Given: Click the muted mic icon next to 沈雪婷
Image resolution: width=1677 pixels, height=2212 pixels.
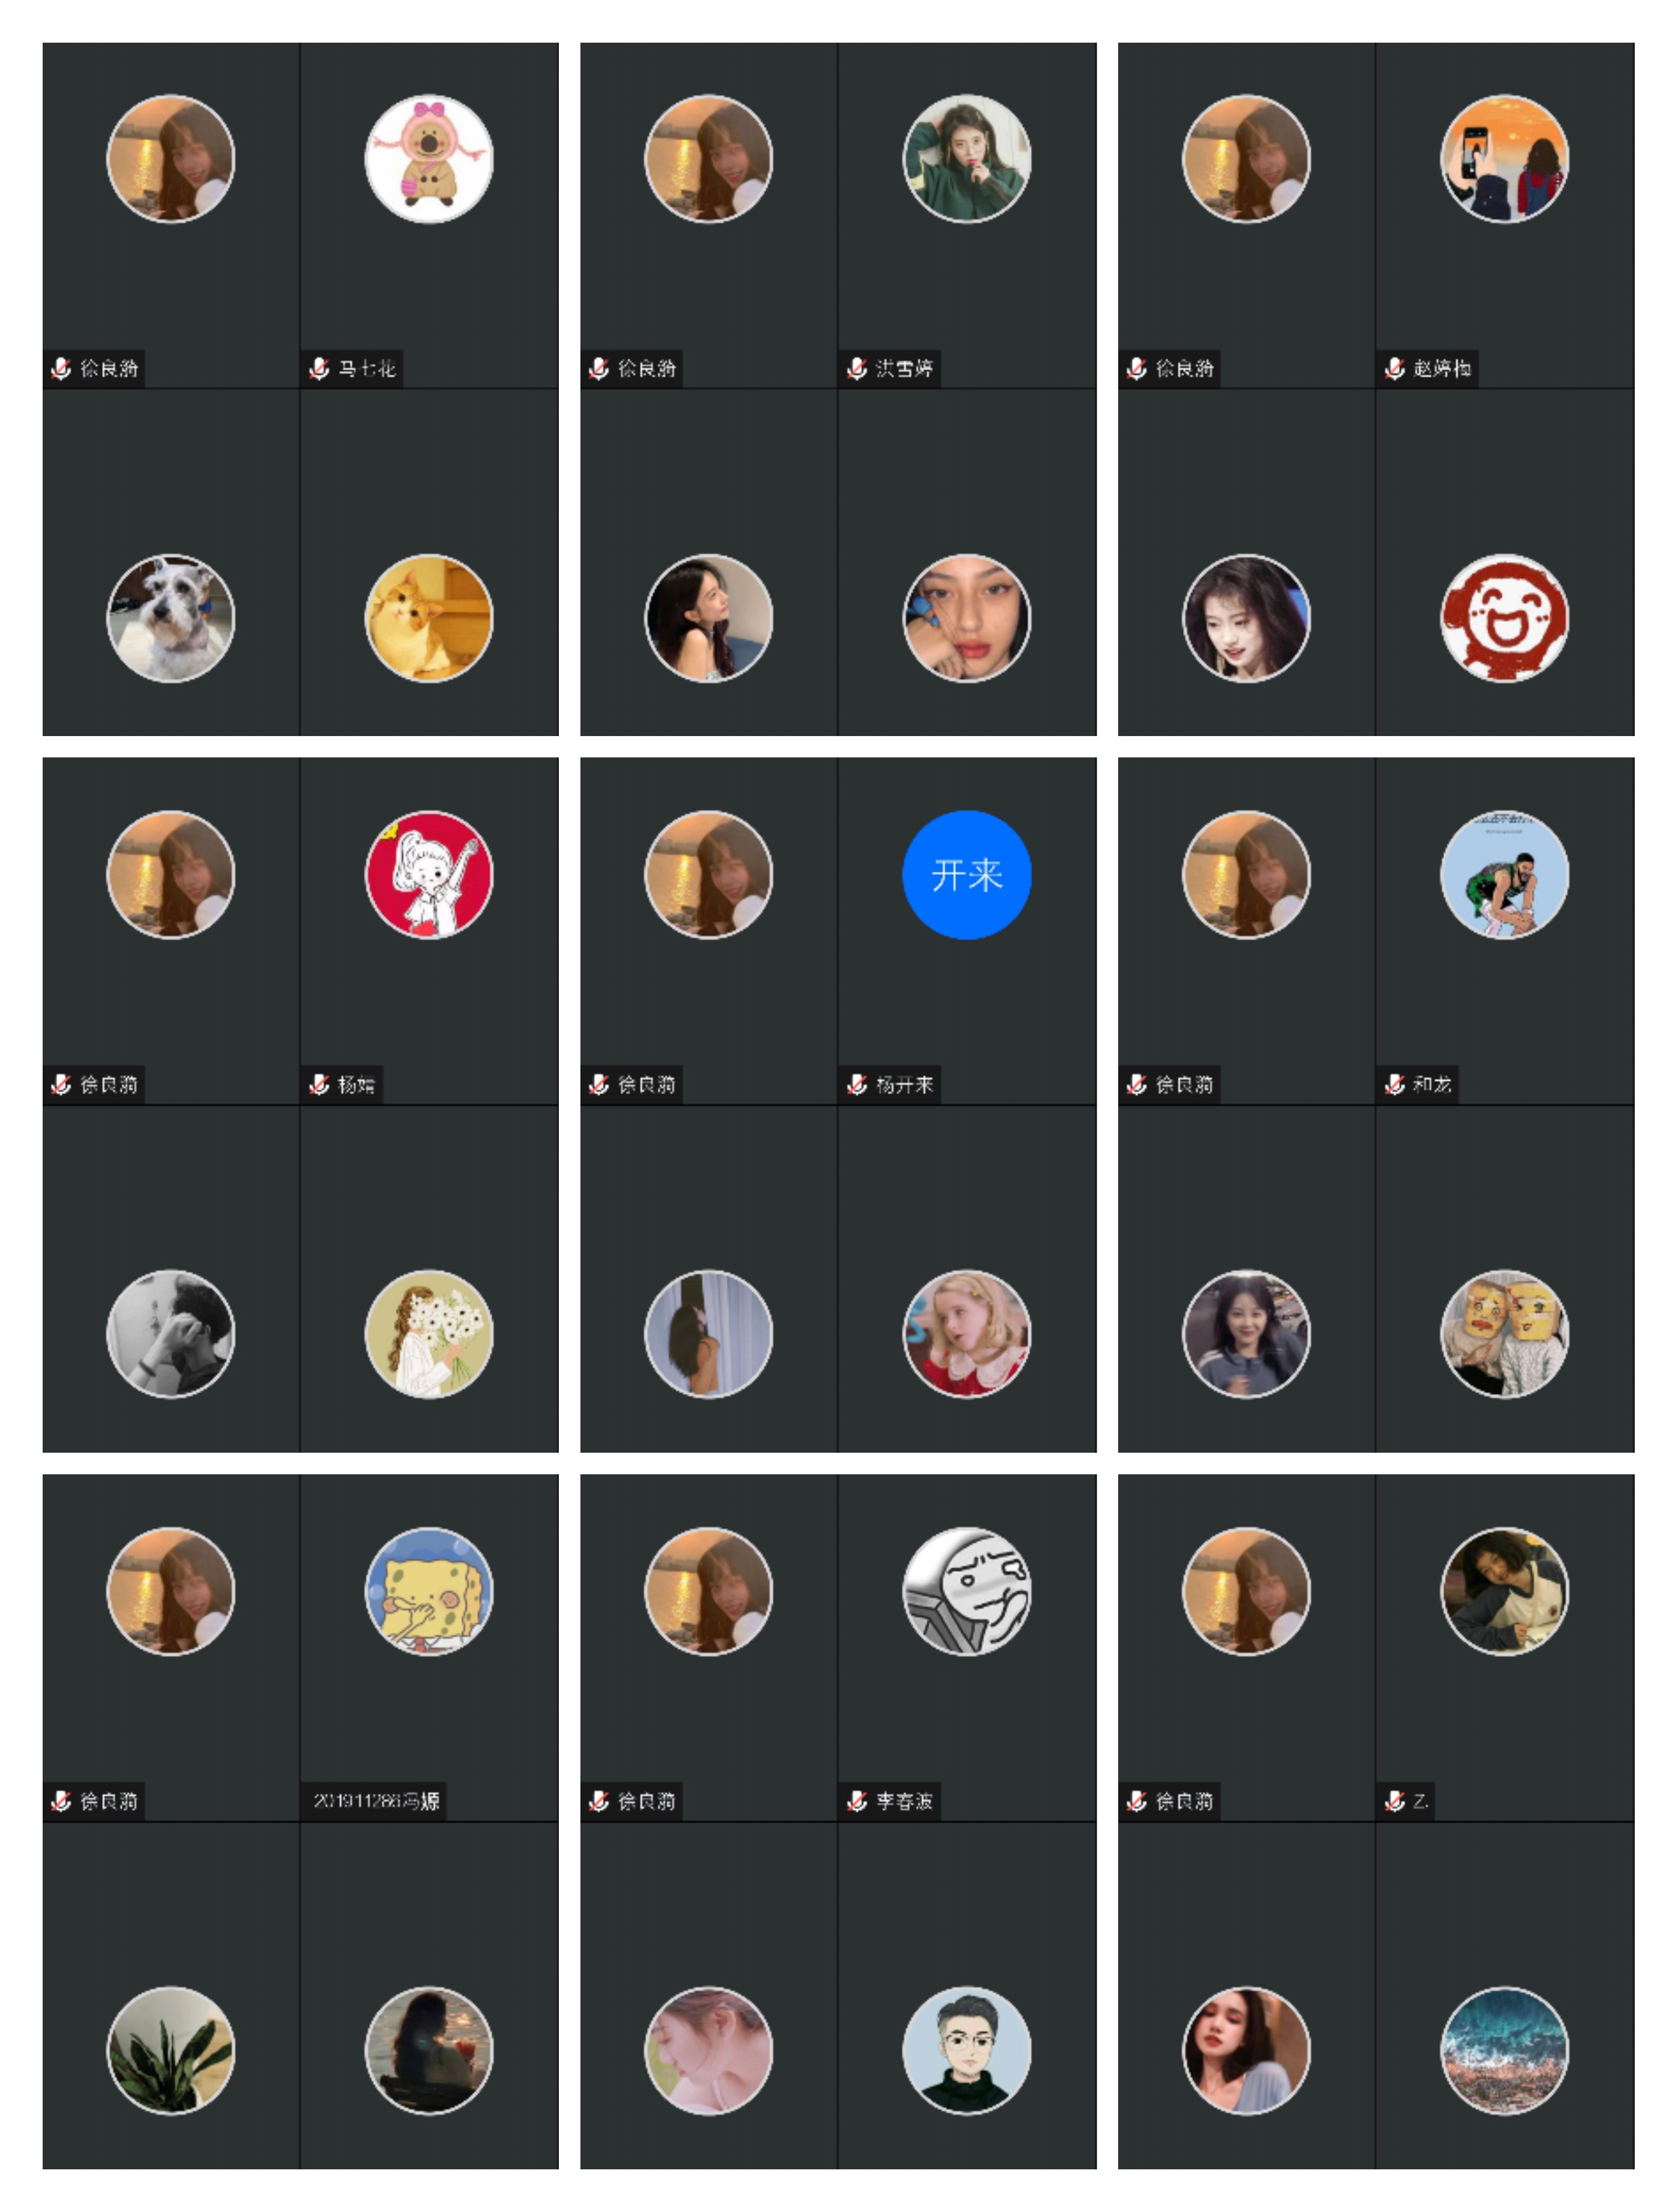Looking at the screenshot, I should coord(857,369).
